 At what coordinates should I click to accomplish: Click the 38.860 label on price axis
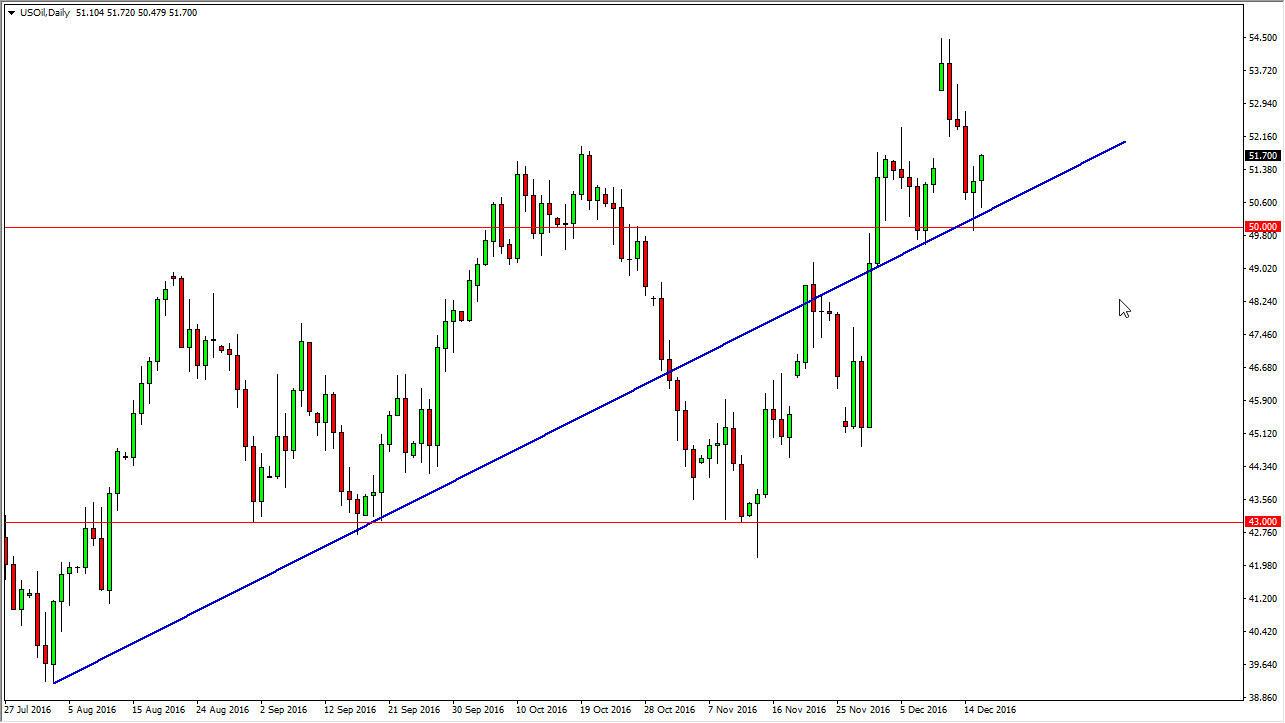[x=1262, y=697]
